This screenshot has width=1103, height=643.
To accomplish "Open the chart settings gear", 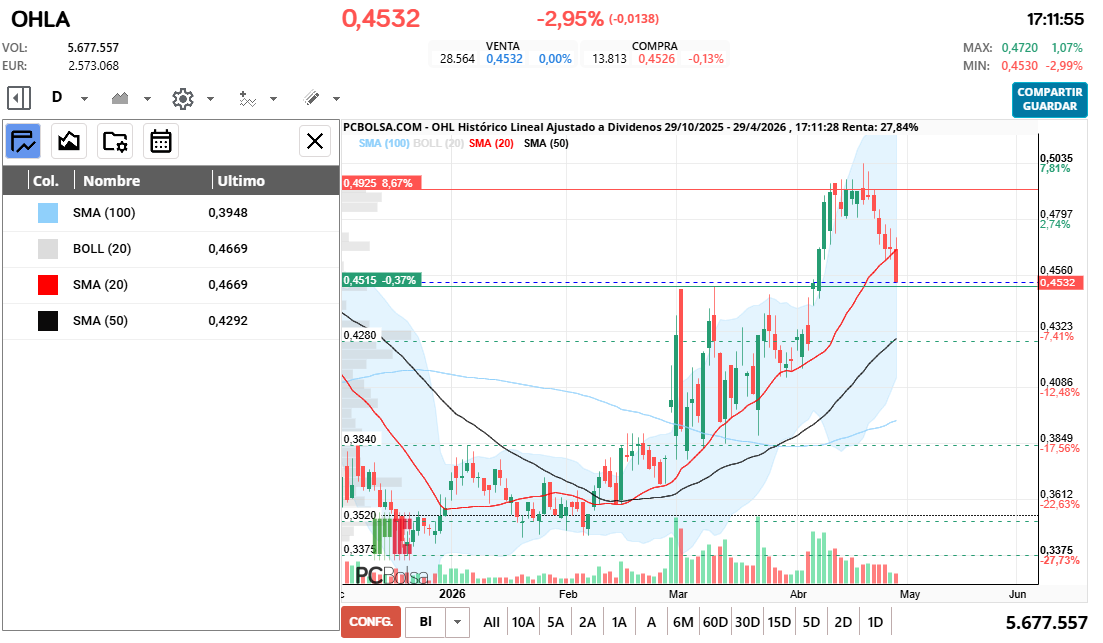I will pyautogui.click(x=182, y=98).
